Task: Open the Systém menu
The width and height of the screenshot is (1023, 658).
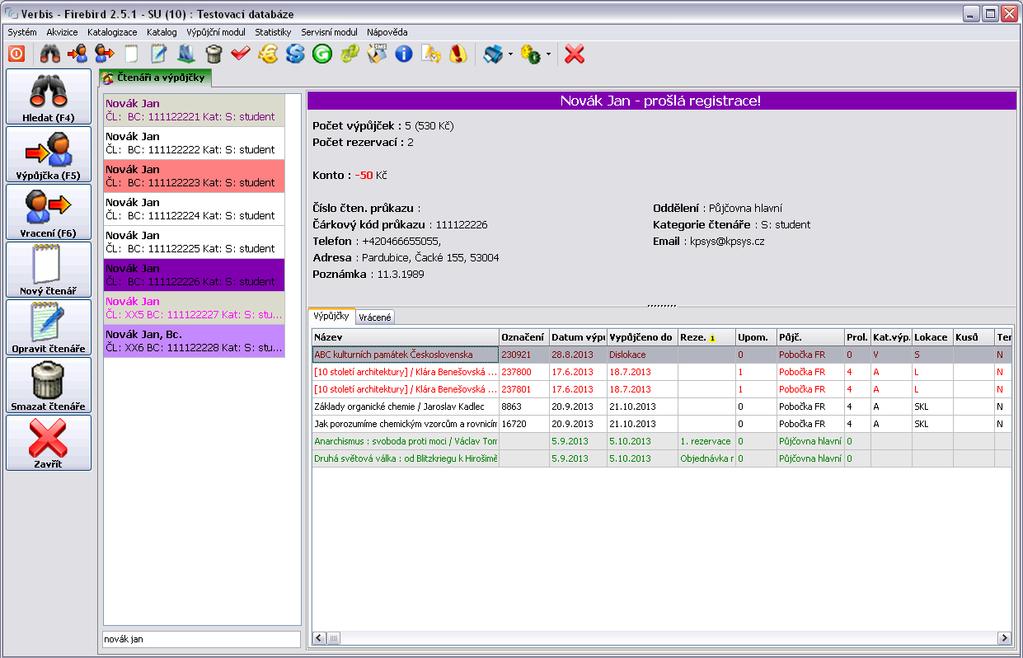Action: click(x=22, y=32)
